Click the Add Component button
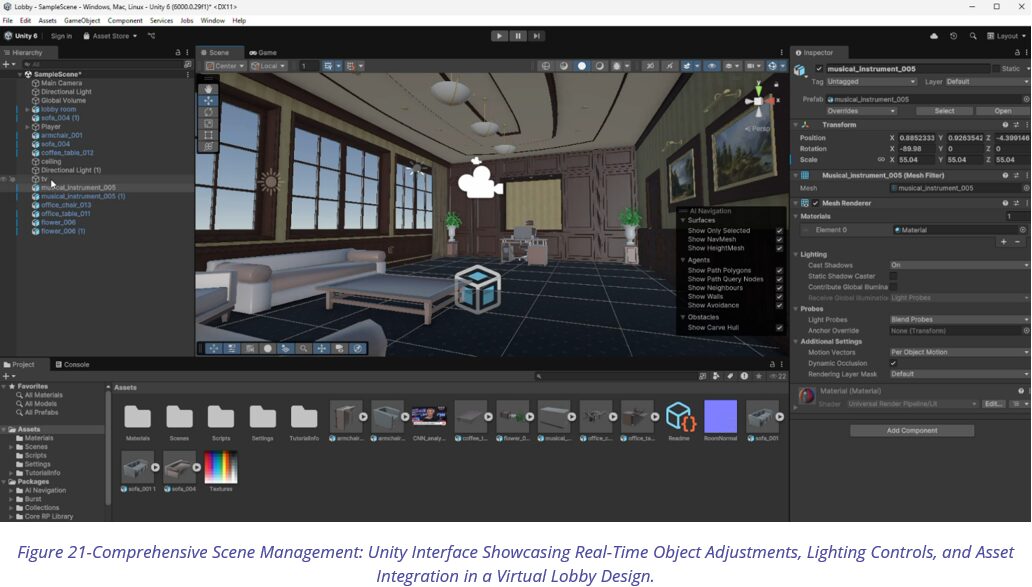 [x=911, y=431]
